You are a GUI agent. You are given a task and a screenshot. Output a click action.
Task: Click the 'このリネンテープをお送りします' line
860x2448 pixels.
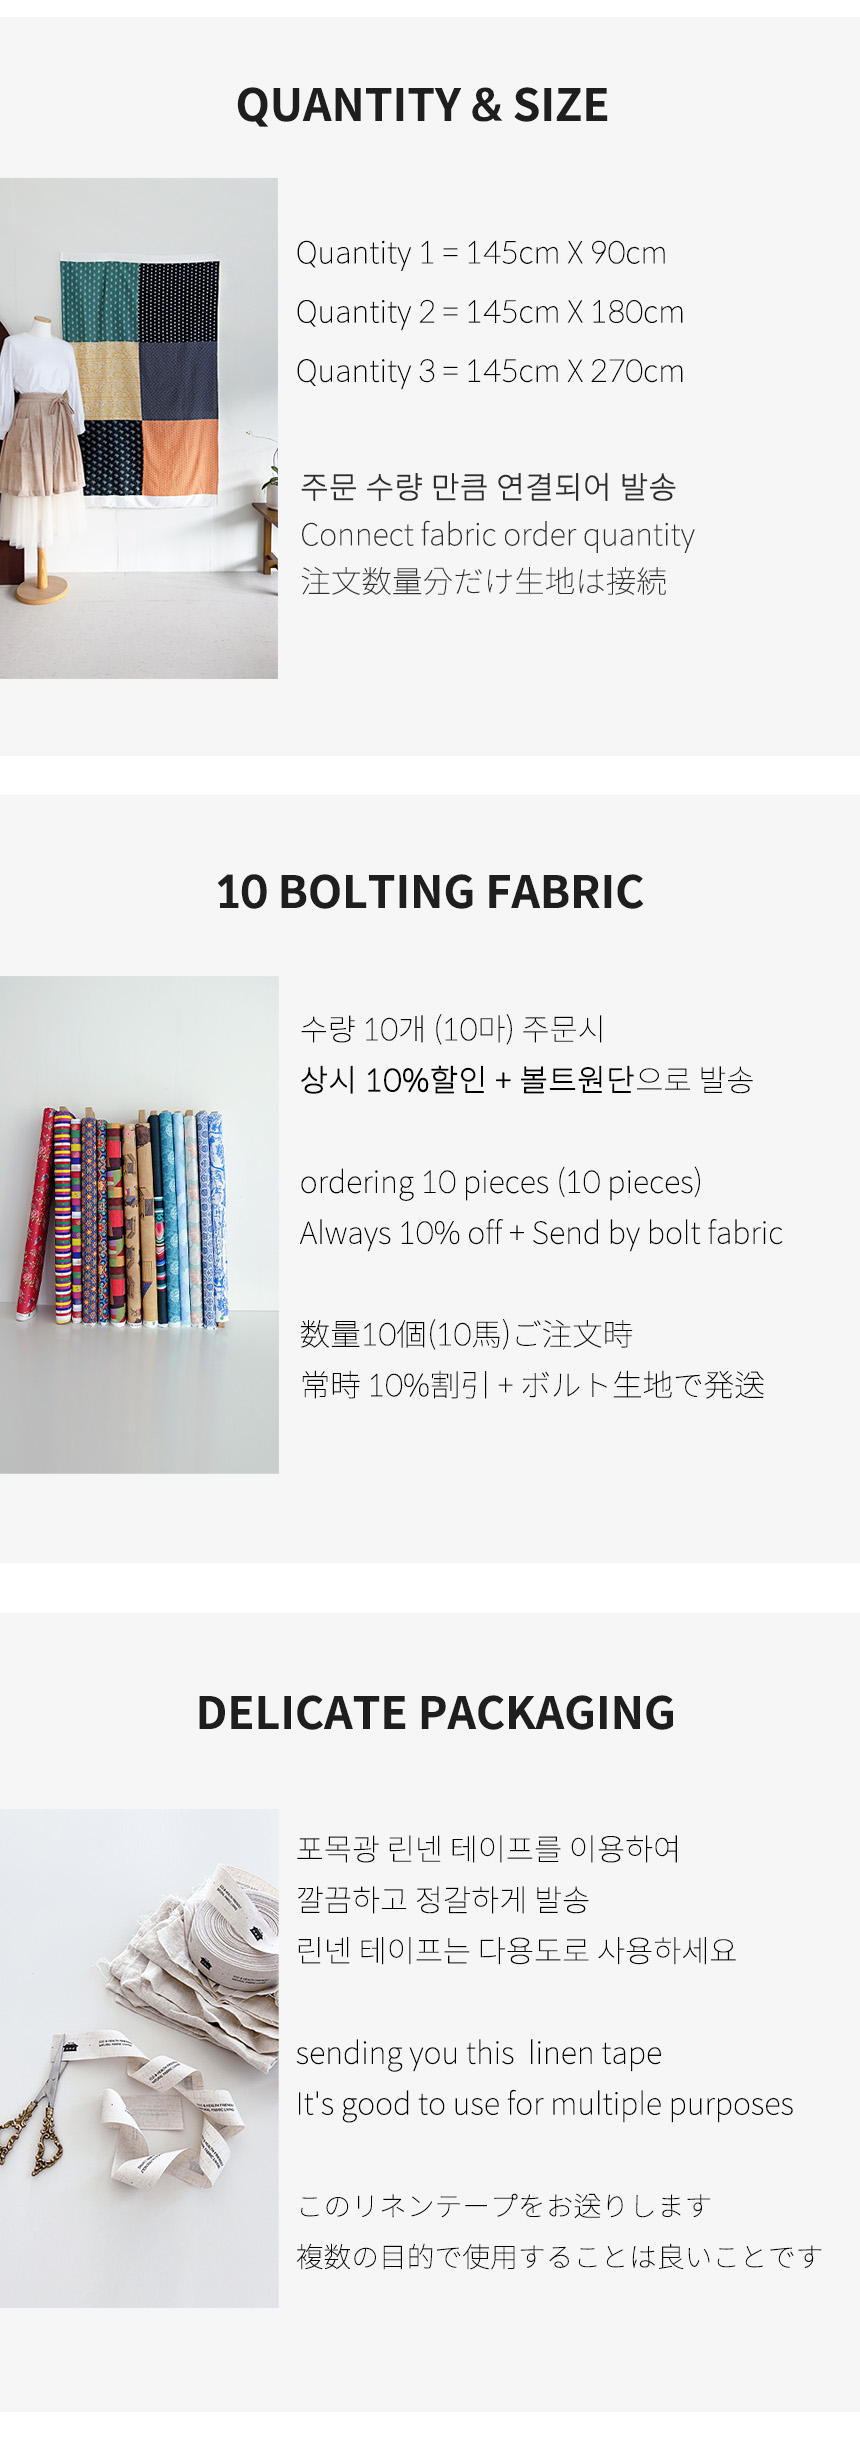coord(504,2205)
